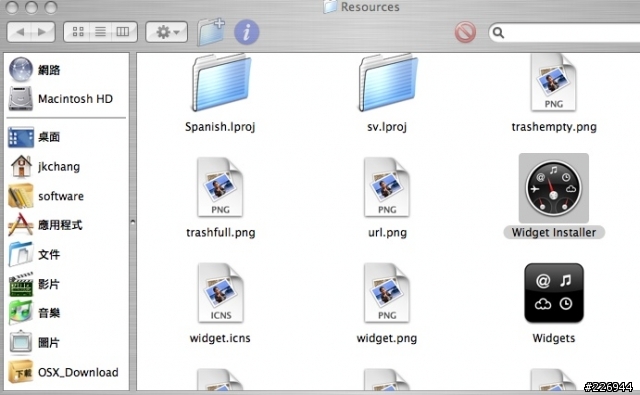640x395 pixels.
Task: Click the 'widget.icns' name label
Action: 220,338
